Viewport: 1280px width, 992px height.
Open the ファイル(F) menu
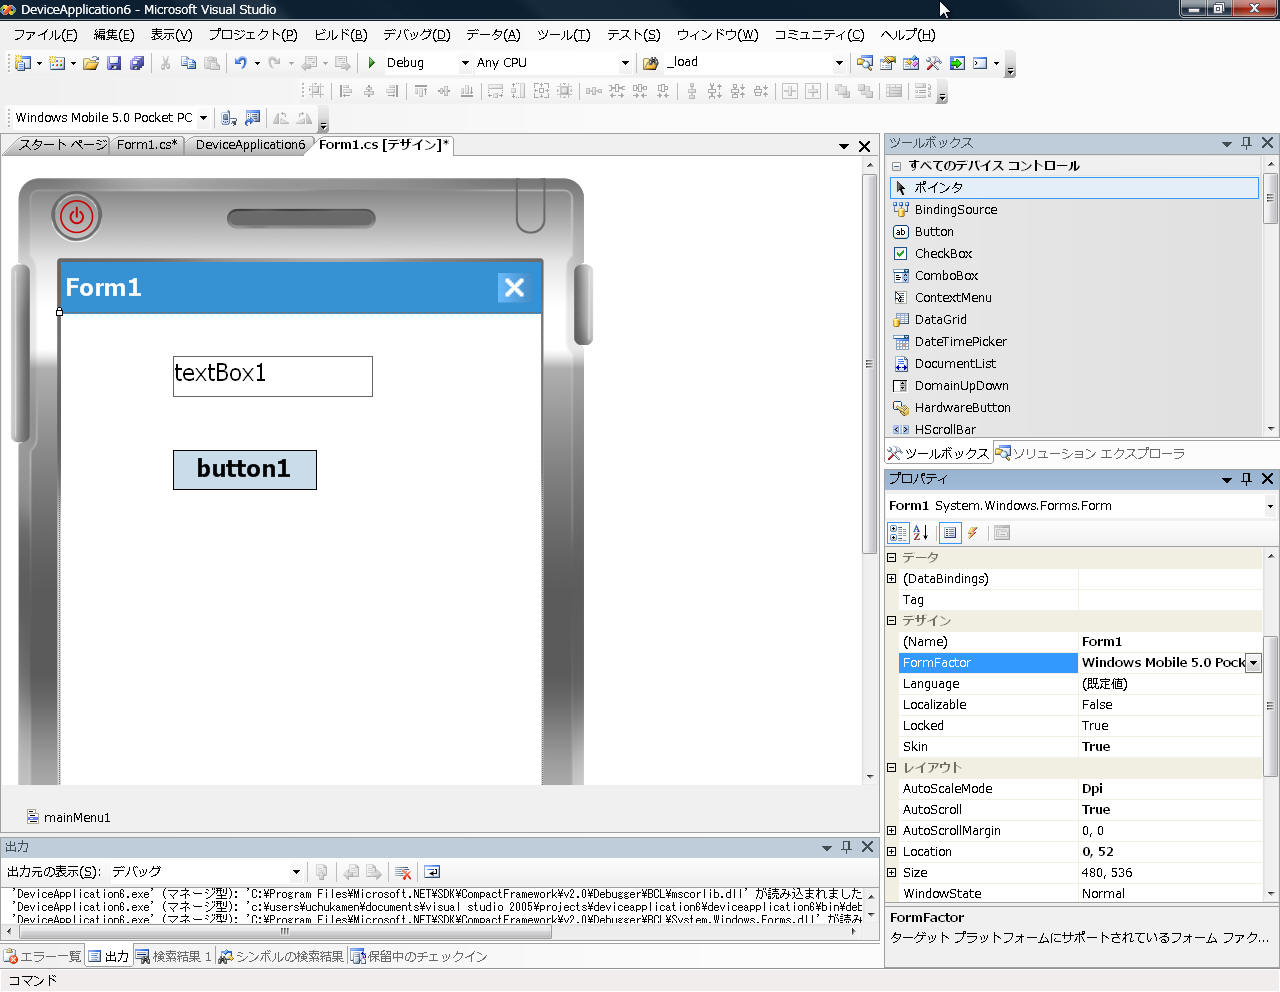(x=45, y=35)
